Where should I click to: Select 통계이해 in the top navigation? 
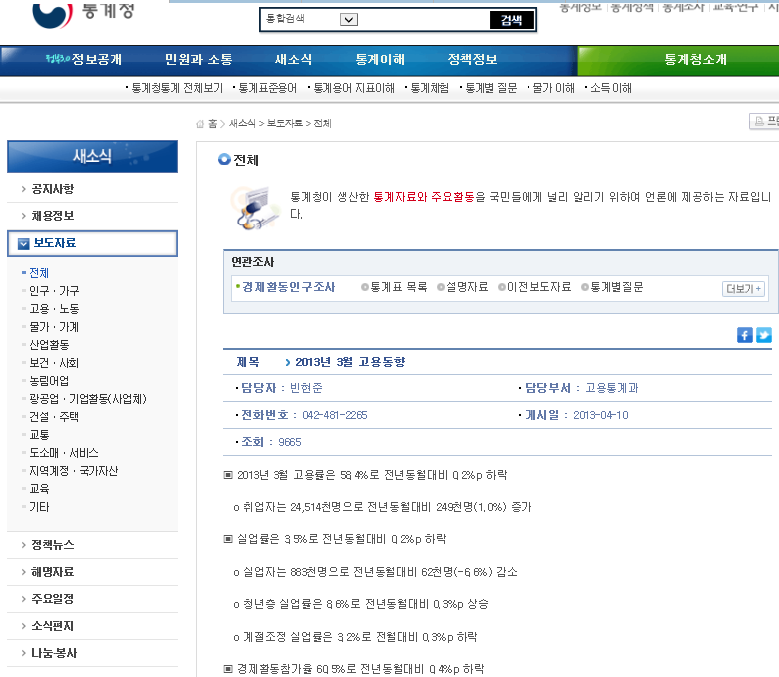point(380,60)
